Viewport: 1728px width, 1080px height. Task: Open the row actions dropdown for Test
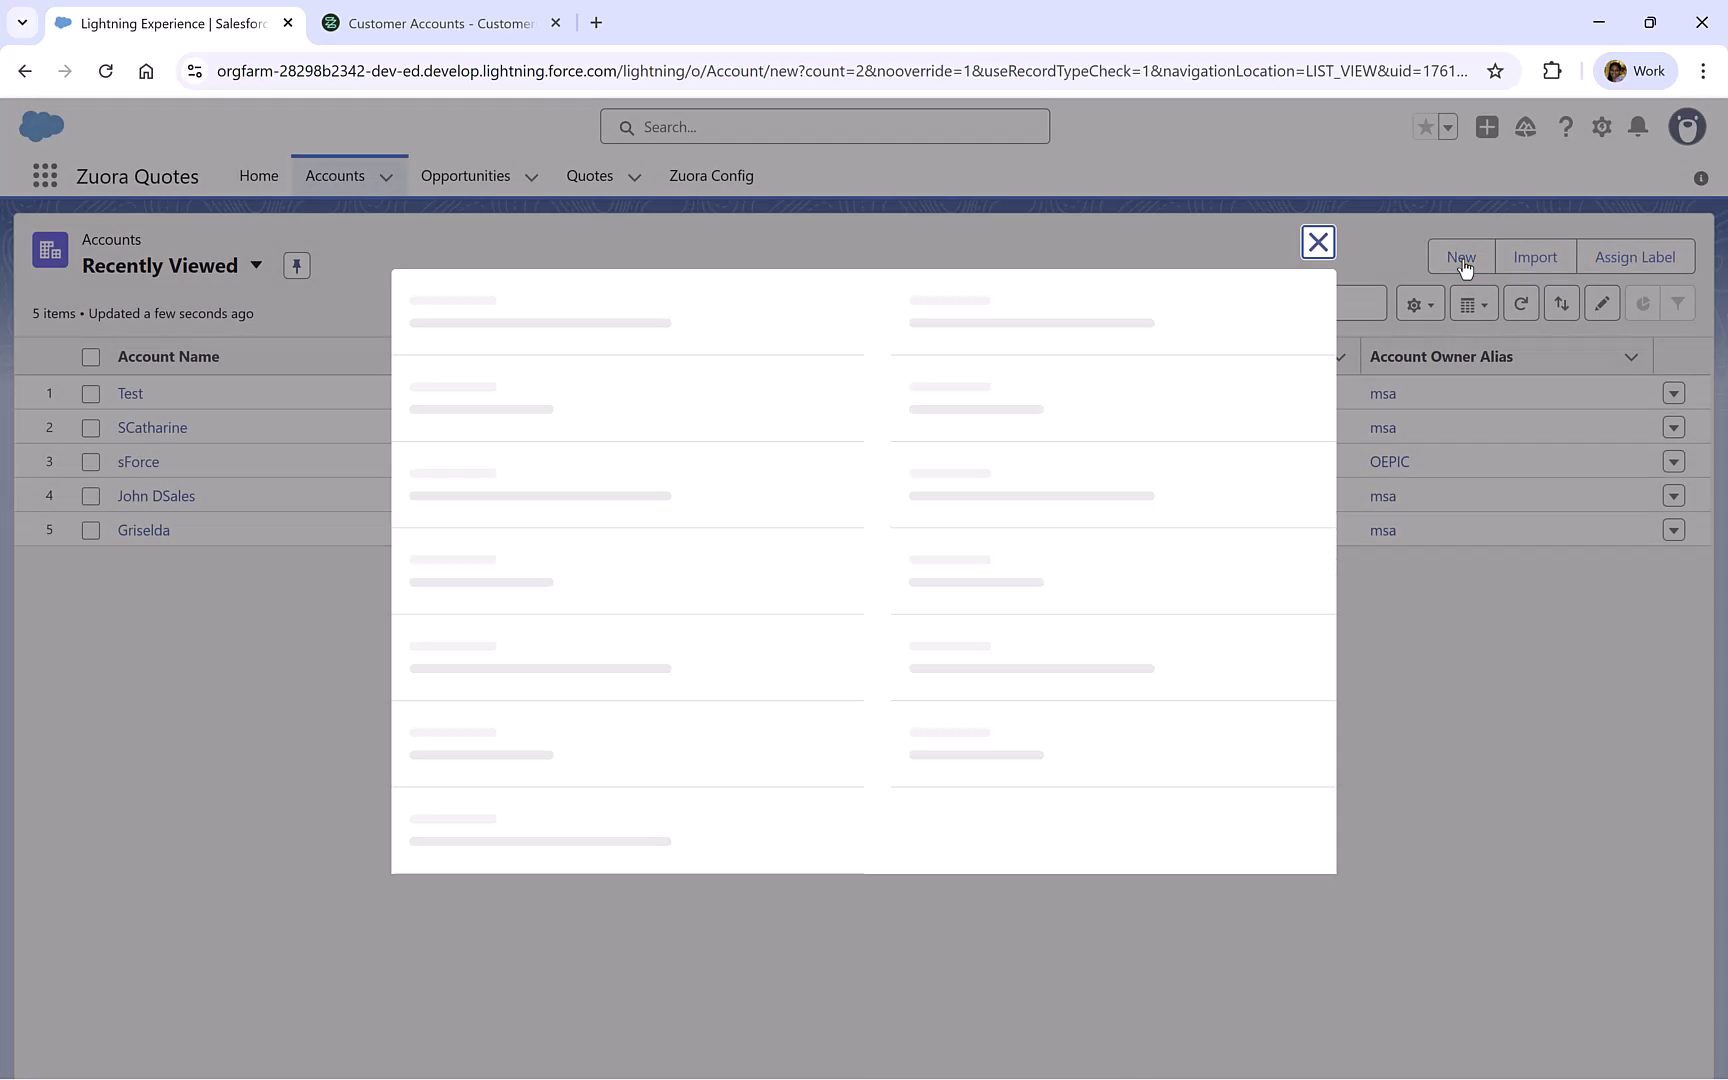[x=1674, y=393]
